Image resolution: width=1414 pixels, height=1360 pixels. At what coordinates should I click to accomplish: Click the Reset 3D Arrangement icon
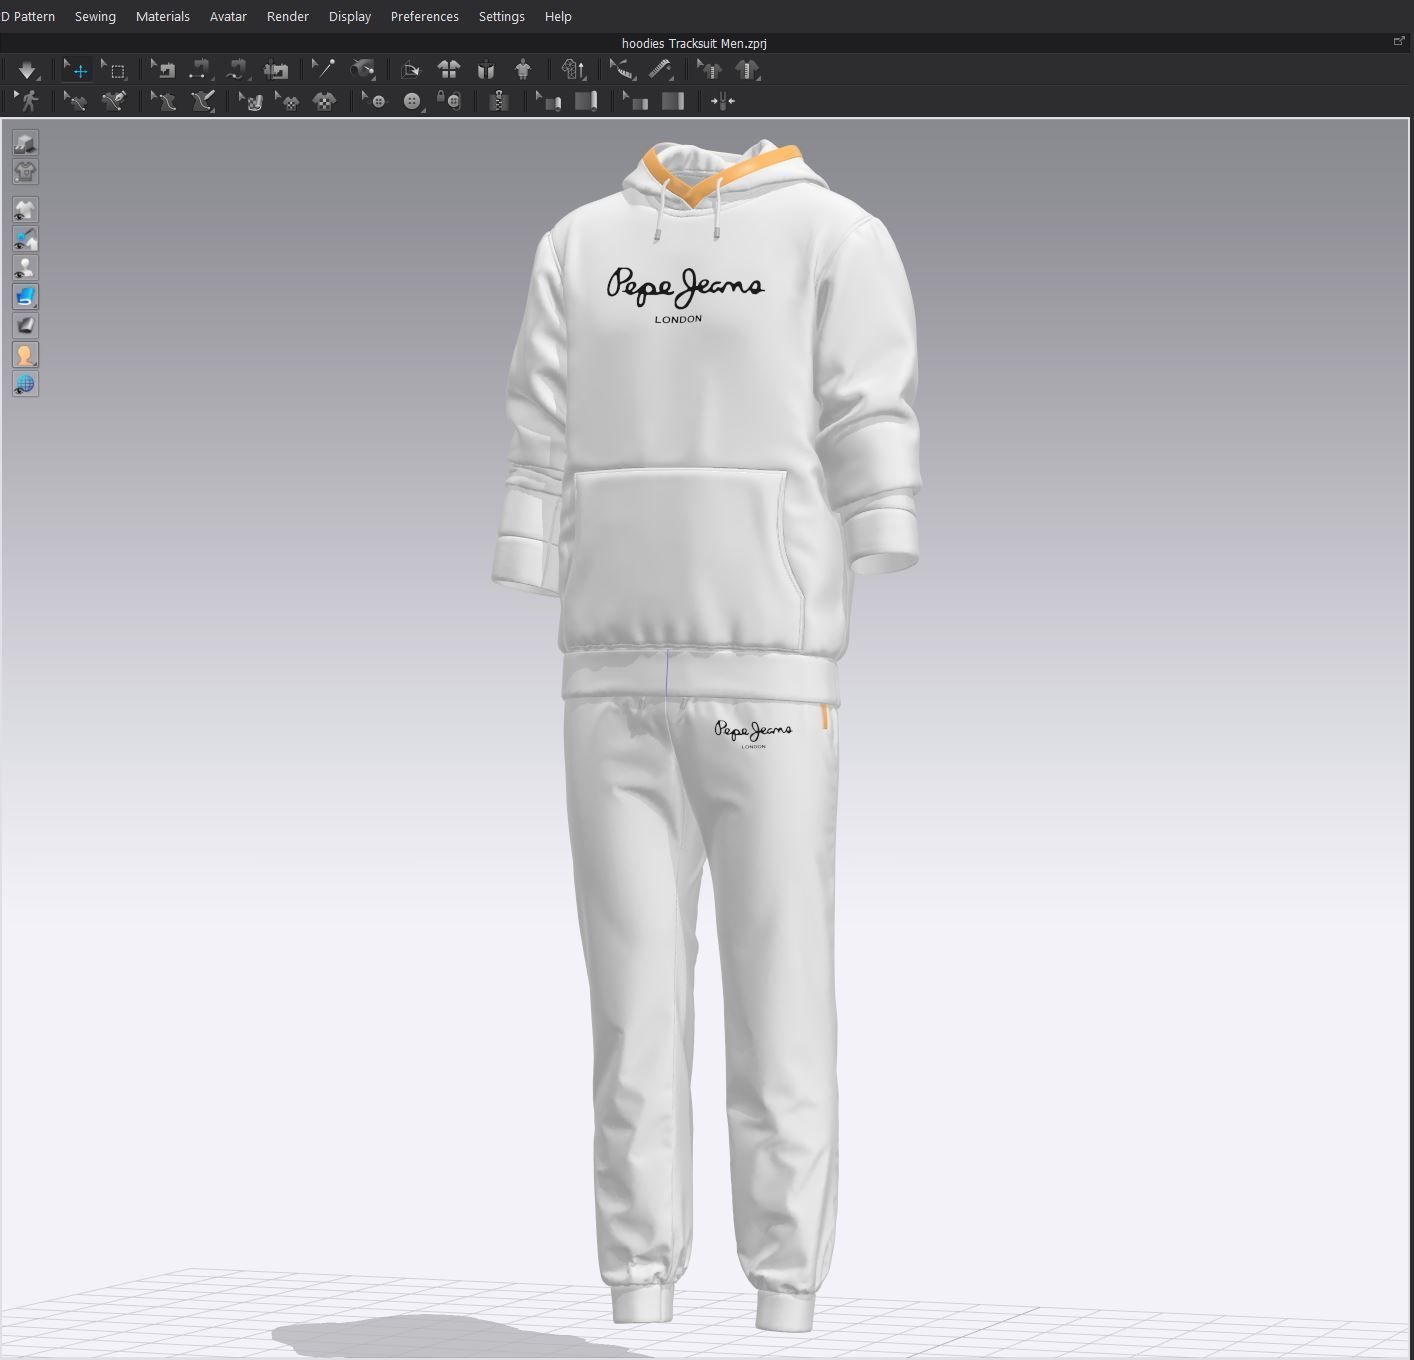[486, 70]
